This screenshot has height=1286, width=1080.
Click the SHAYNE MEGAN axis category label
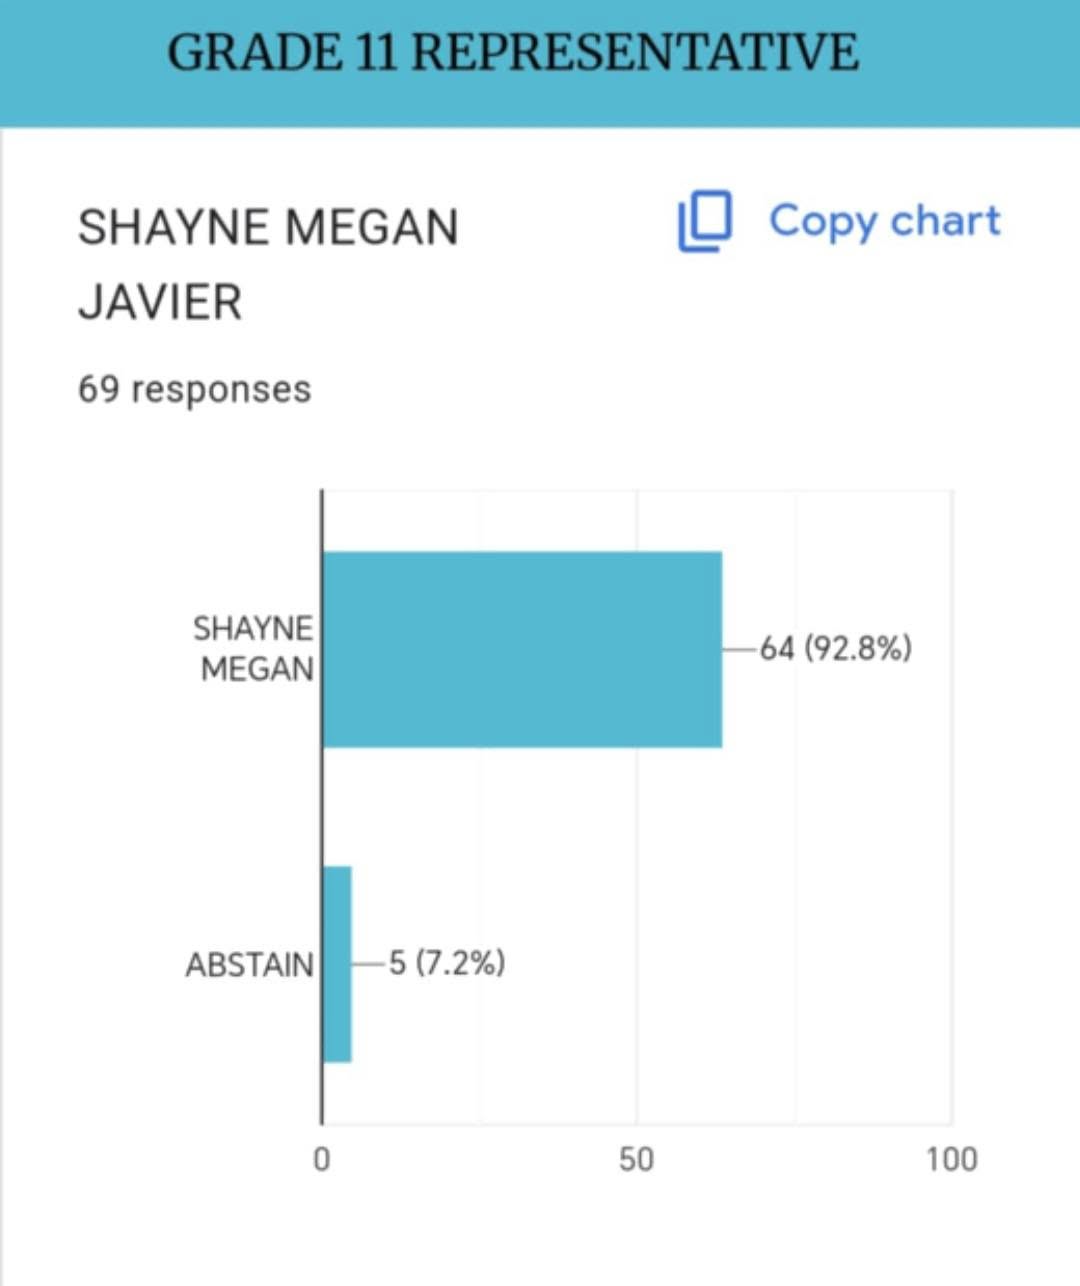pyautogui.click(x=255, y=648)
